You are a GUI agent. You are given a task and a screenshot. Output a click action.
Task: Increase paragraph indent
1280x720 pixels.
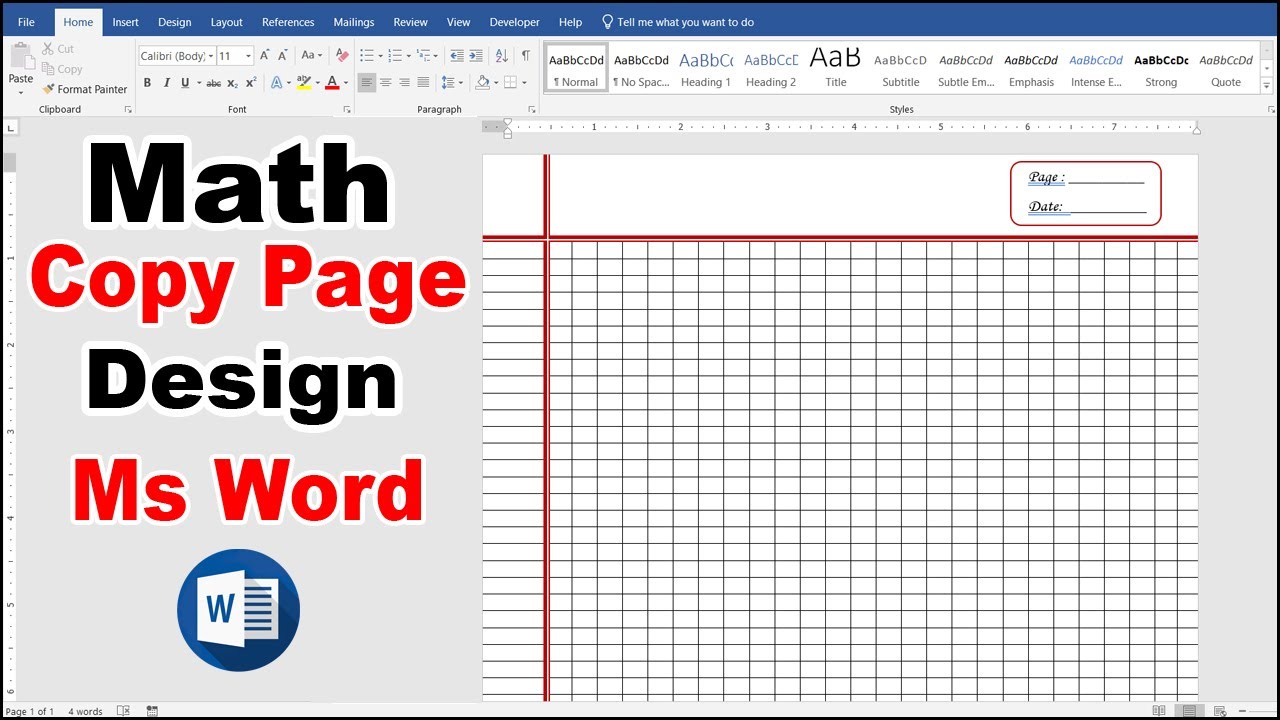click(476, 56)
